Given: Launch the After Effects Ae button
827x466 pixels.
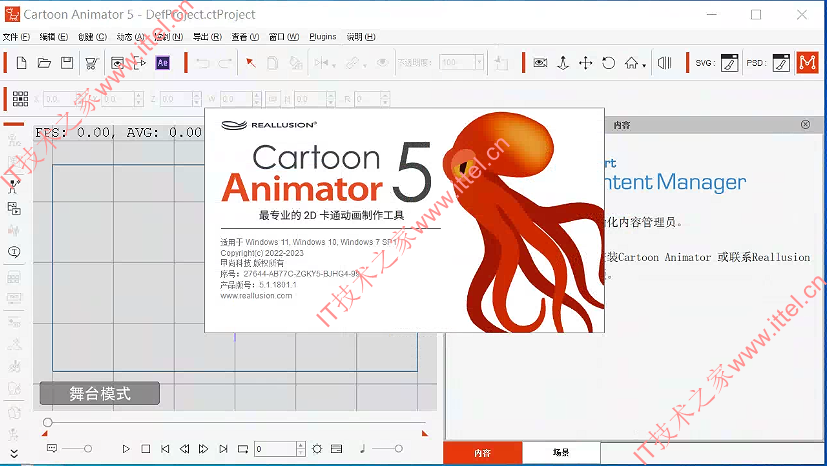Looking at the screenshot, I should pos(162,63).
